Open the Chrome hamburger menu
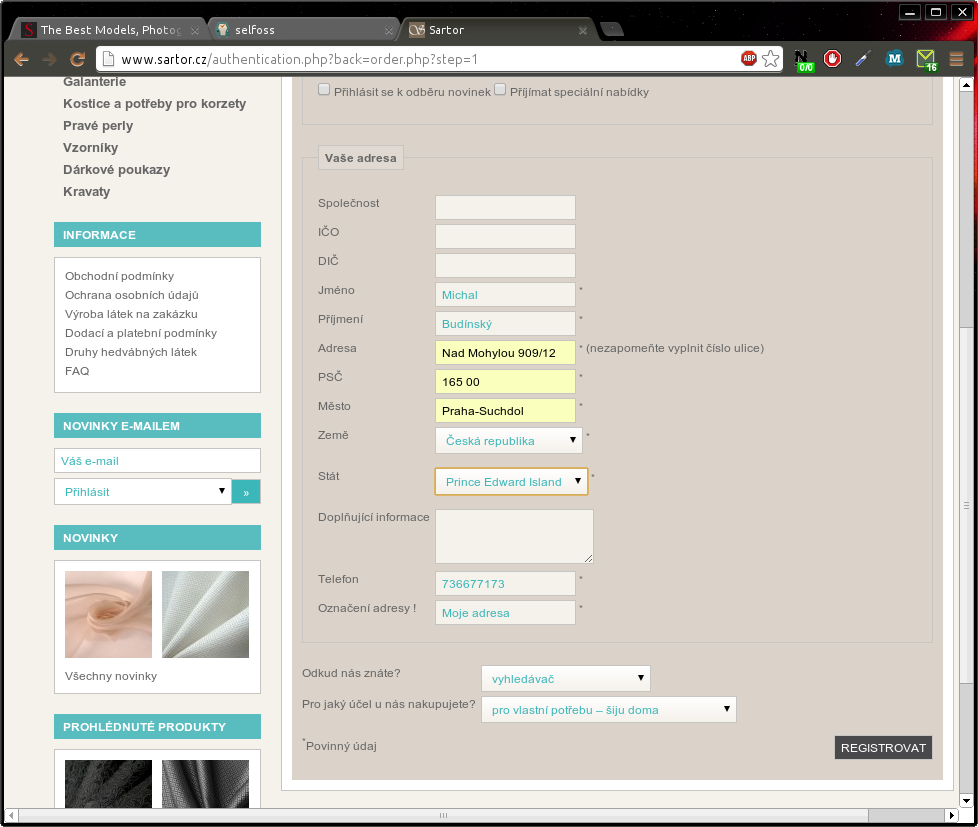The width and height of the screenshot is (978, 827). tap(956, 59)
